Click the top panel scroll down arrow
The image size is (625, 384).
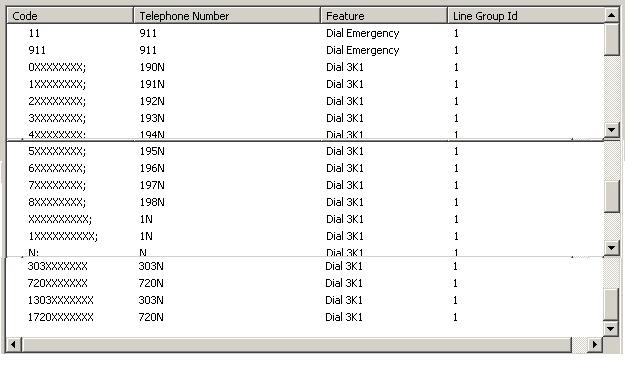(611, 130)
